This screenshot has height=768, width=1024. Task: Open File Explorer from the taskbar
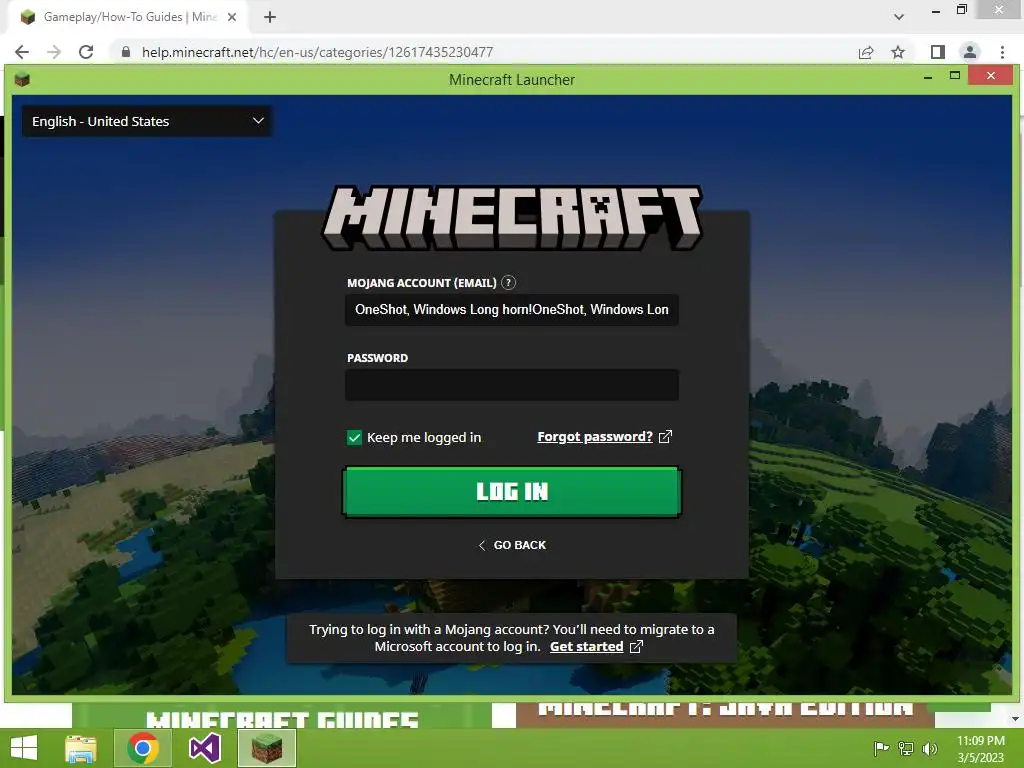click(x=81, y=748)
